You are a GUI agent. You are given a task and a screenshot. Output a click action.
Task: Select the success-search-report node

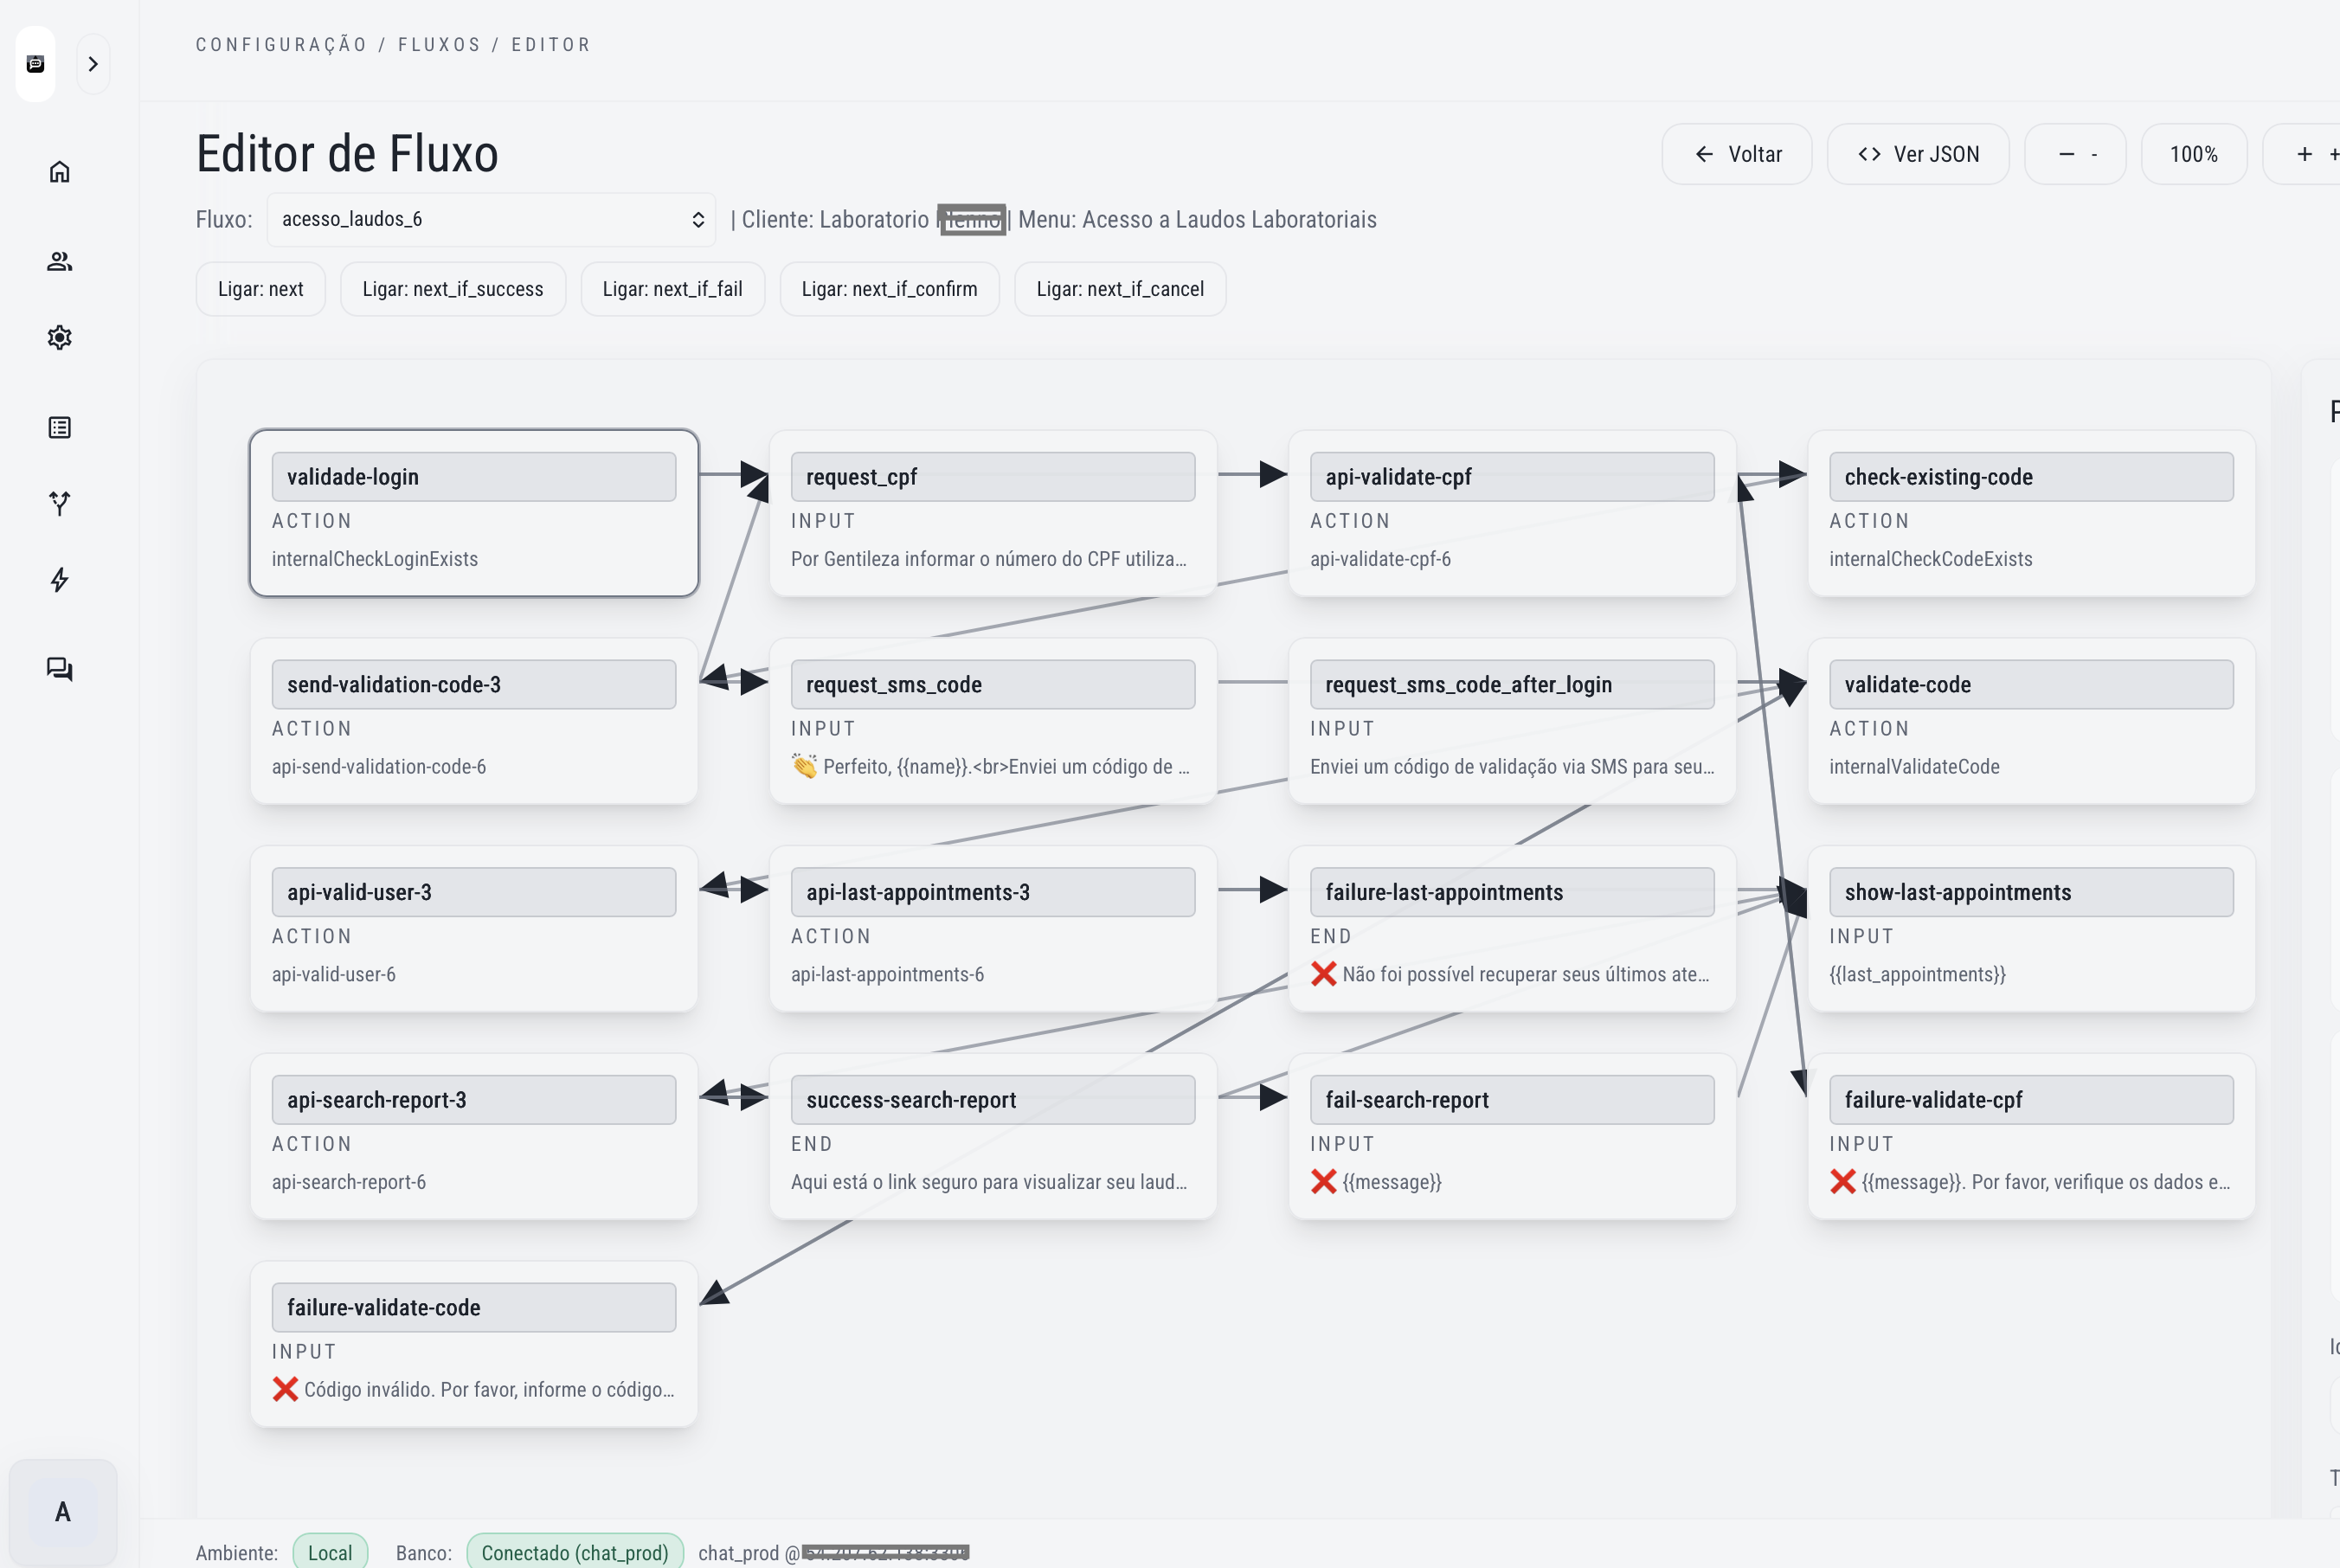993,1136
